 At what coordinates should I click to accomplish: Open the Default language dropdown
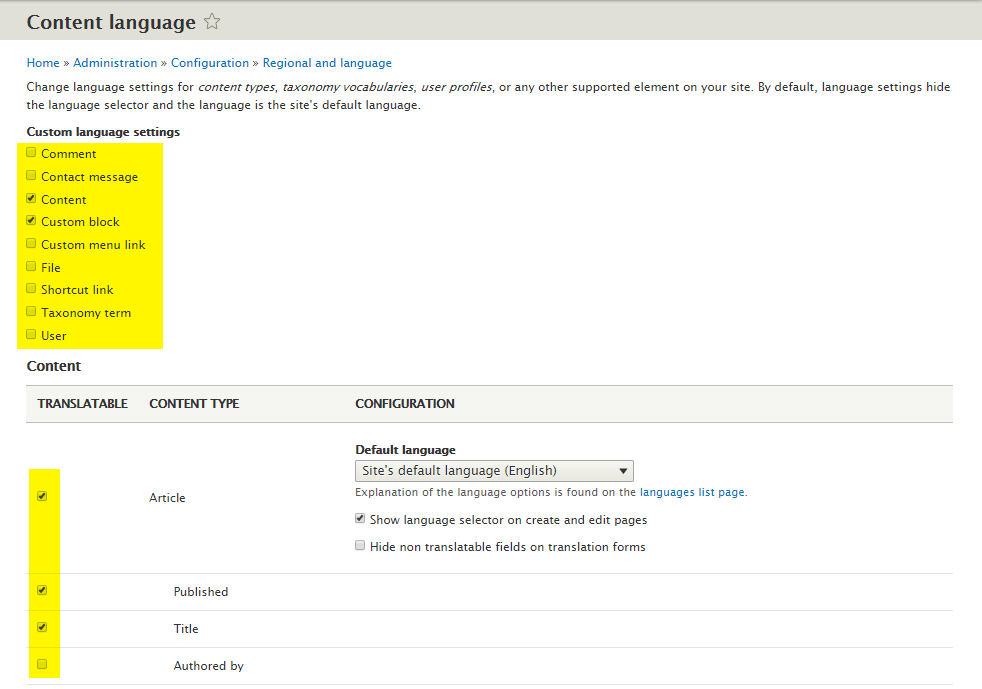[494, 471]
